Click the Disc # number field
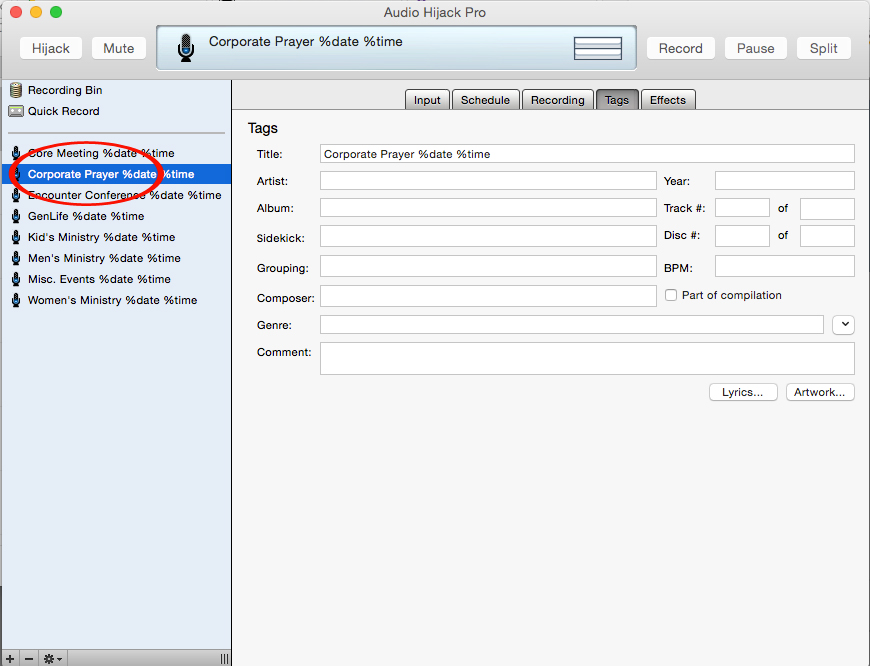The height and width of the screenshot is (666, 870). pyautogui.click(x=742, y=236)
